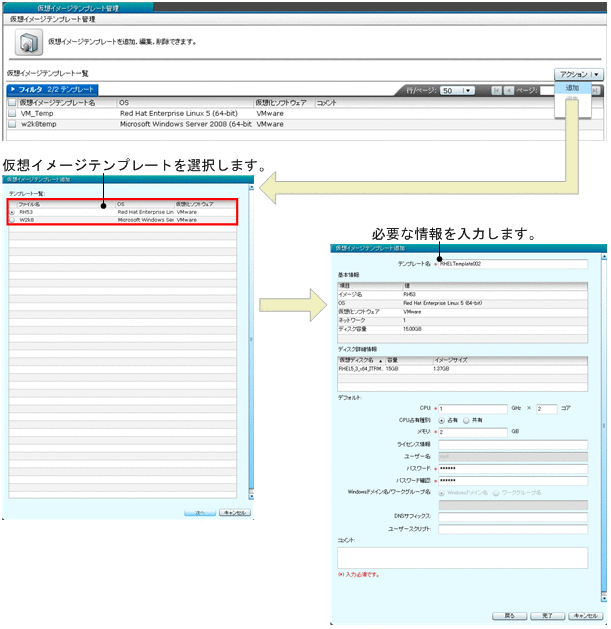
Task: Click the テンプレート名 input field
Action: coord(512,264)
